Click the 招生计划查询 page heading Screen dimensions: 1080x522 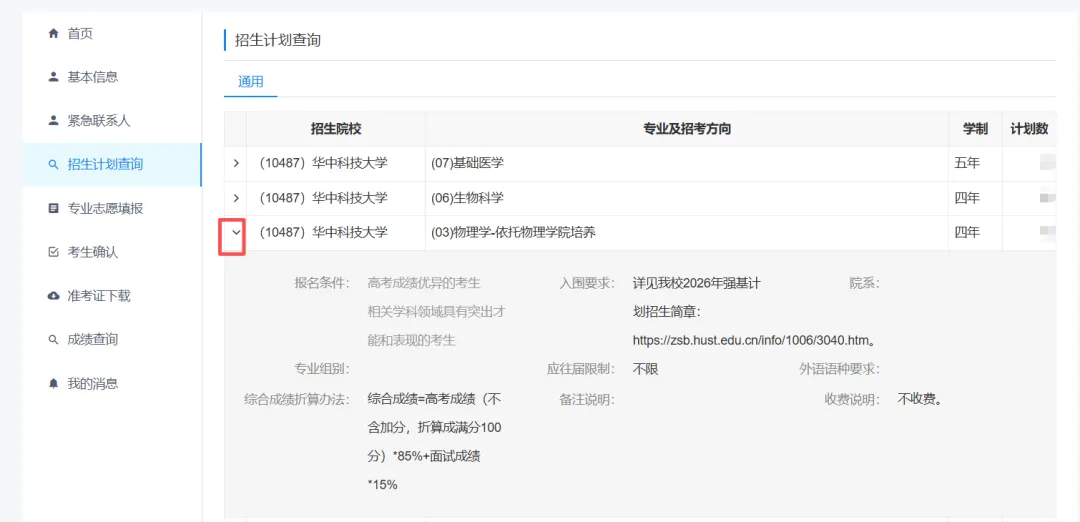click(278, 41)
